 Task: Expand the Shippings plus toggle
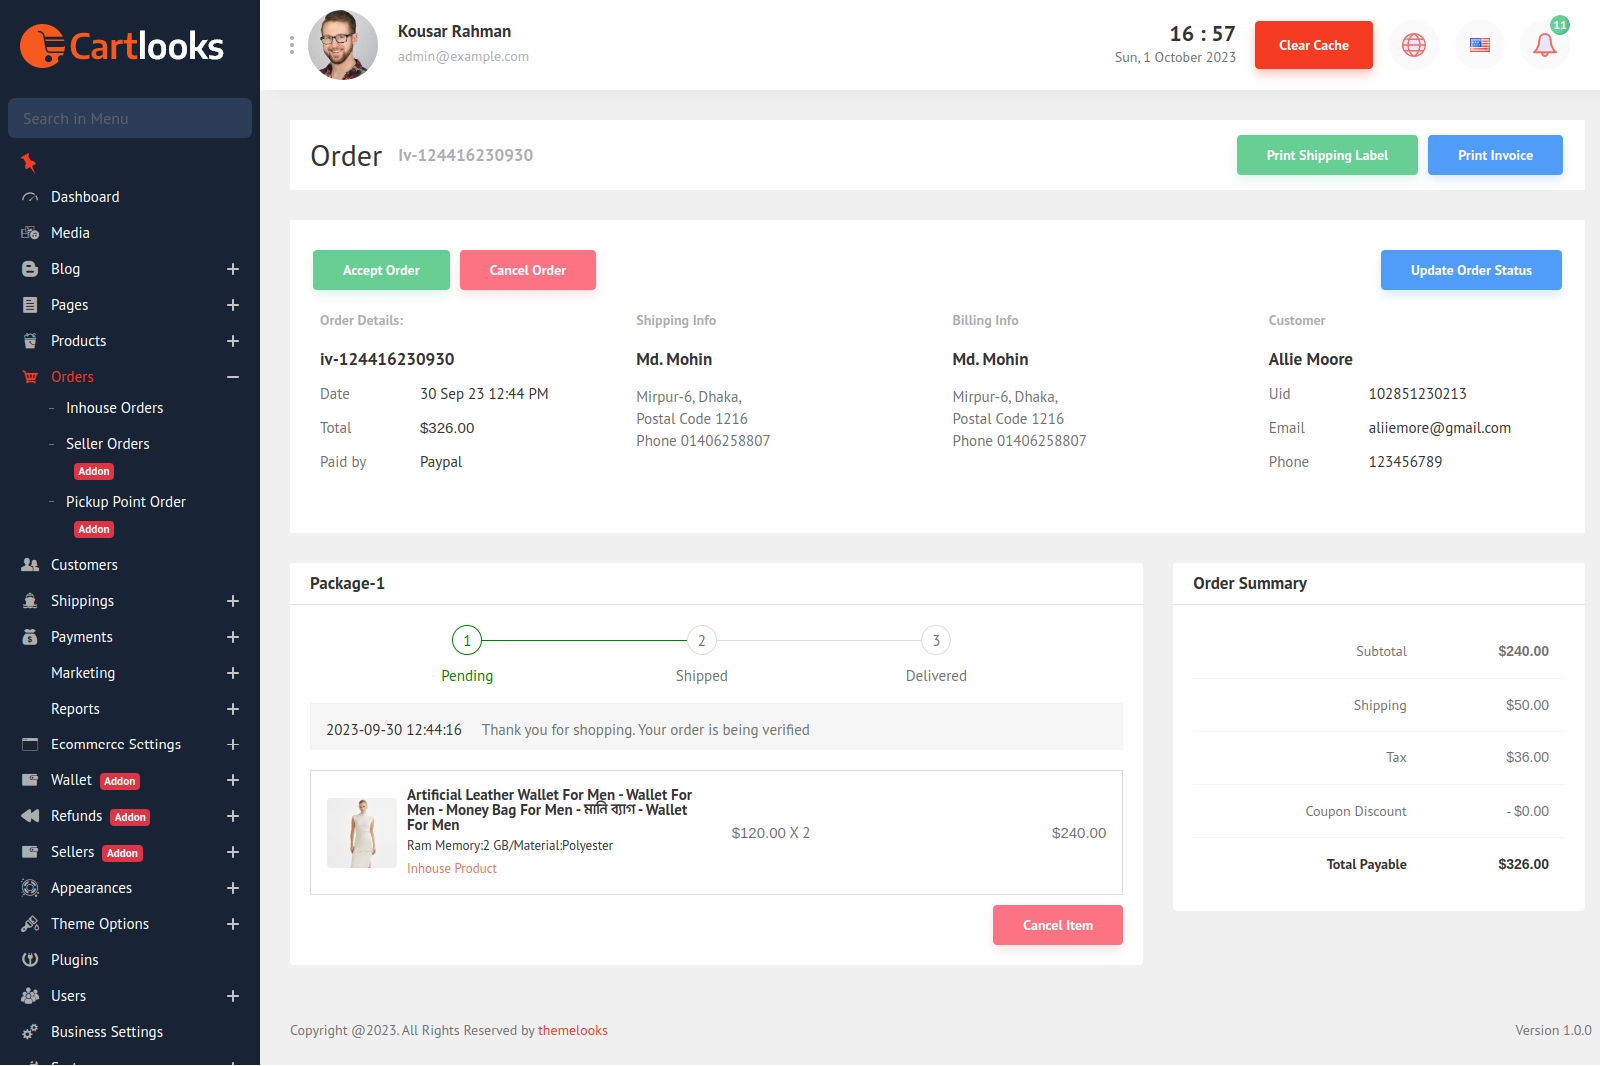click(x=233, y=601)
